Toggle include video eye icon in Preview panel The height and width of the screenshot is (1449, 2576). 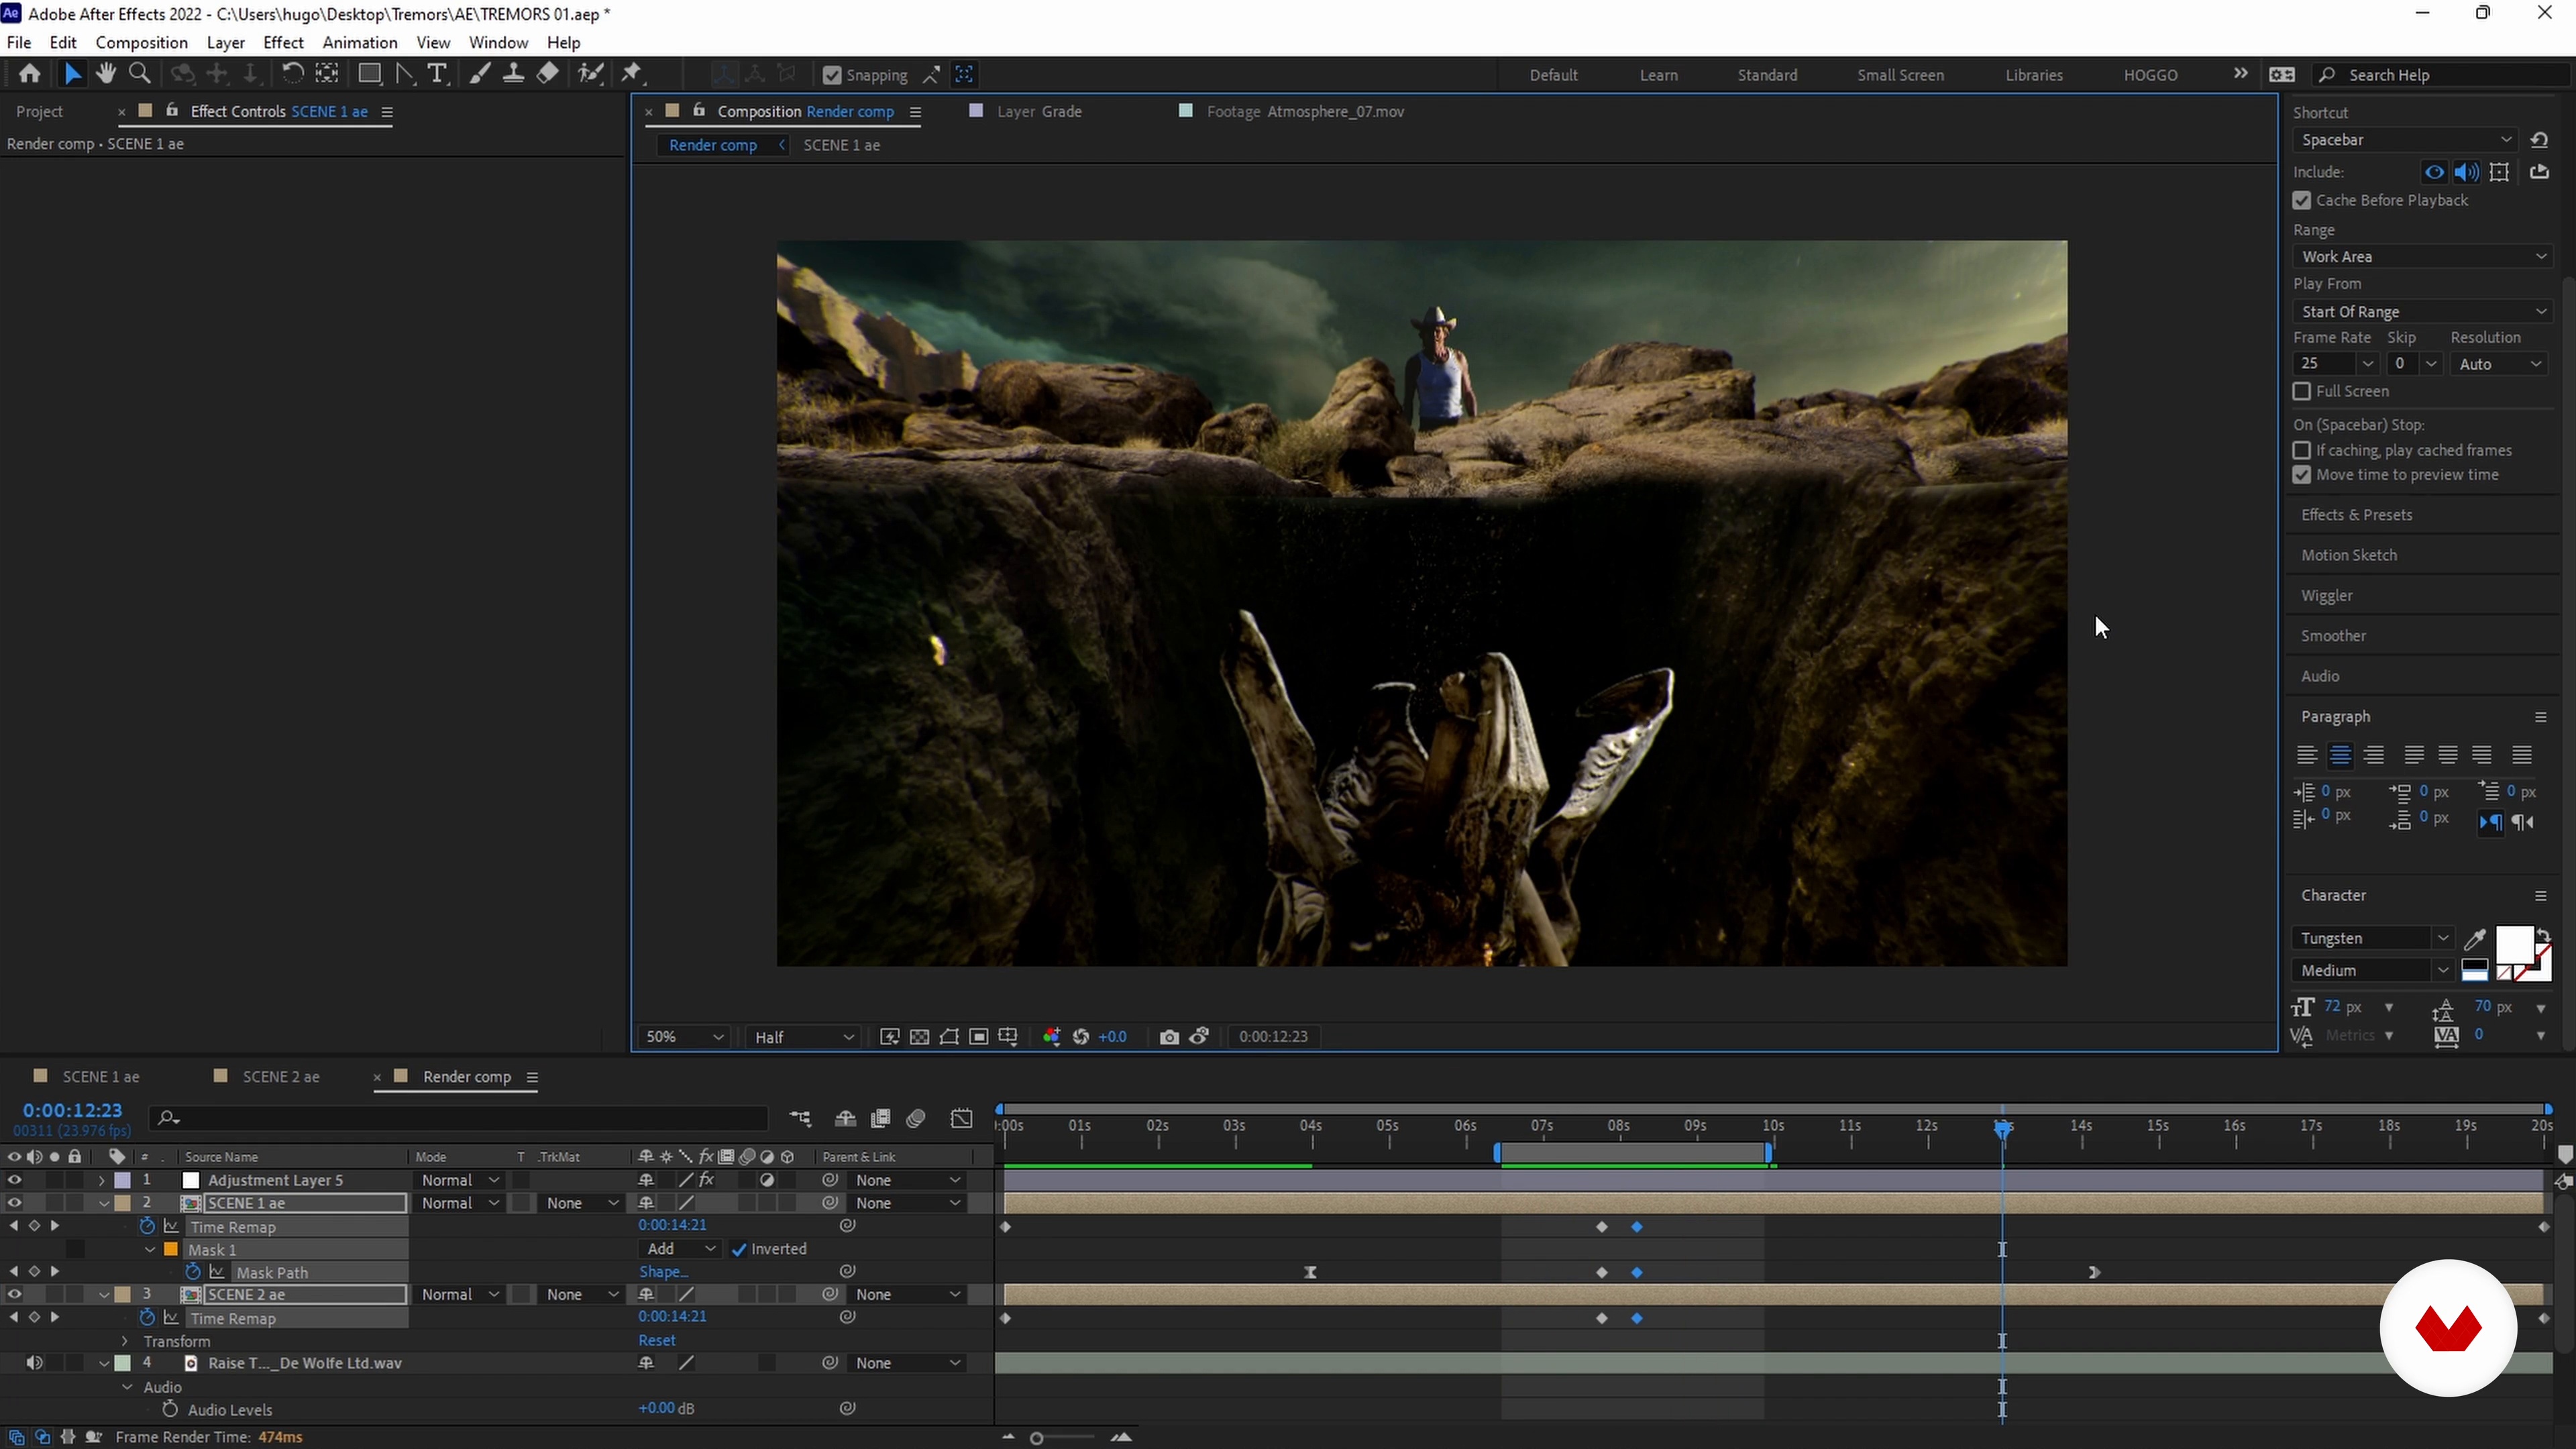(x=2434, y=172)
